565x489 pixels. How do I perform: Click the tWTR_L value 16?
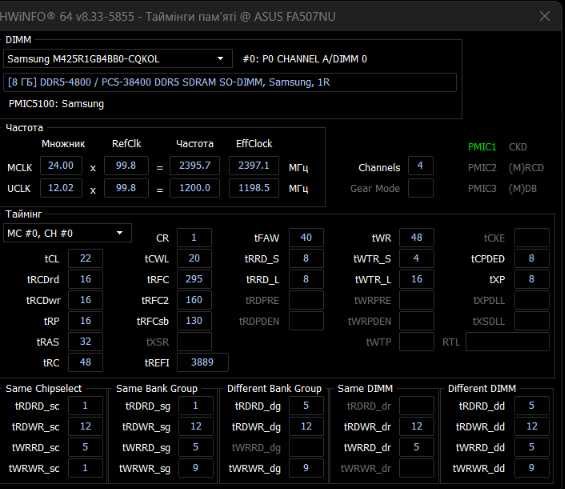[x=417, y=279]
